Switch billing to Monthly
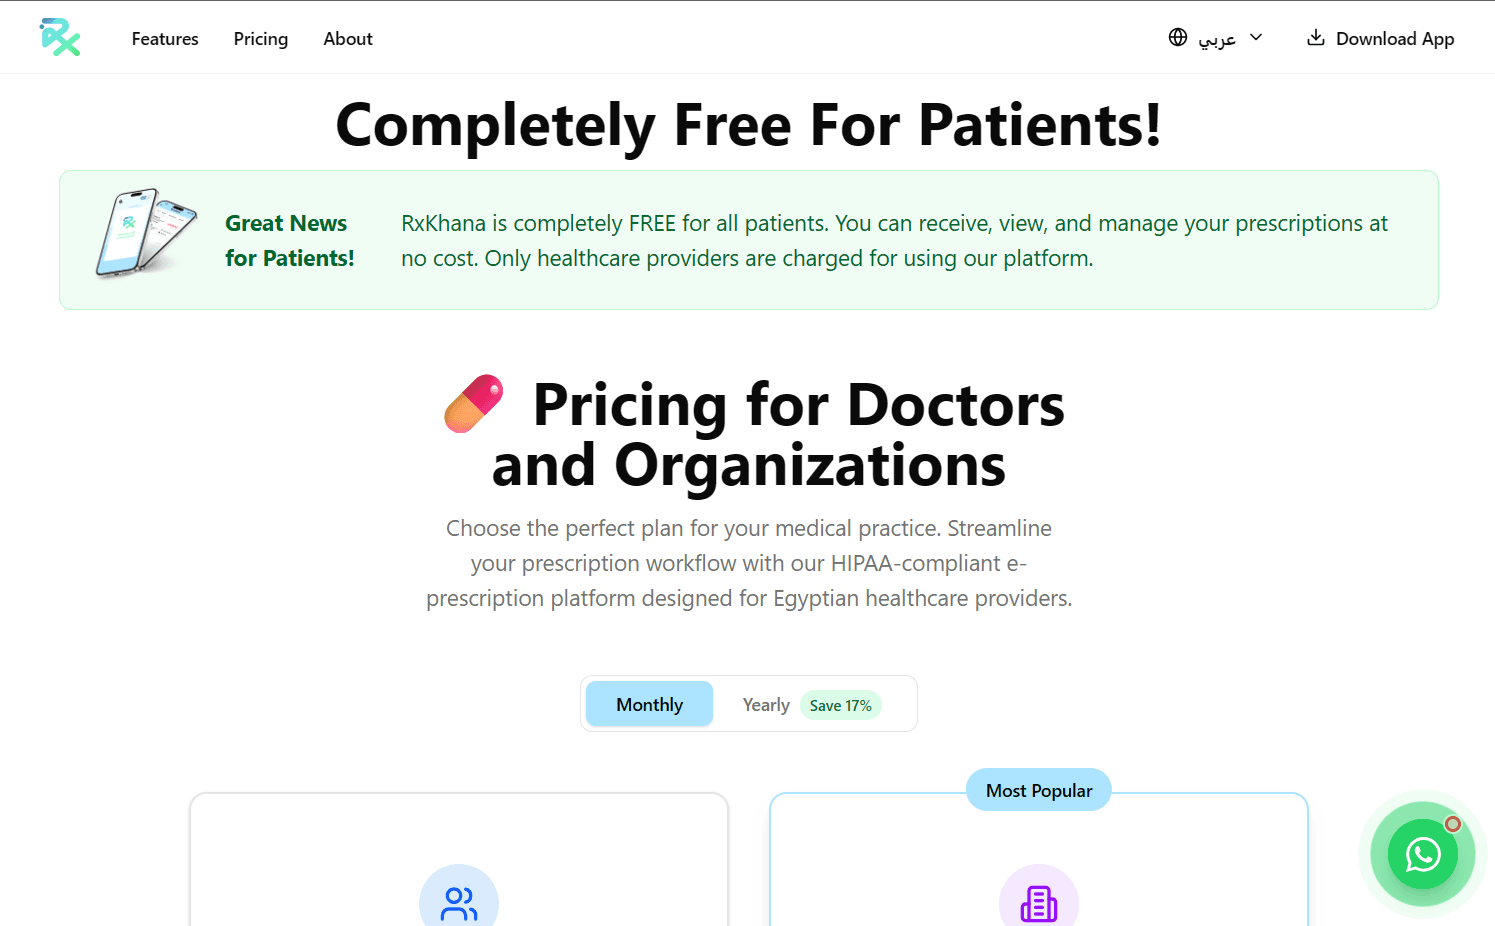1495x926 pixels. (649, 705)
